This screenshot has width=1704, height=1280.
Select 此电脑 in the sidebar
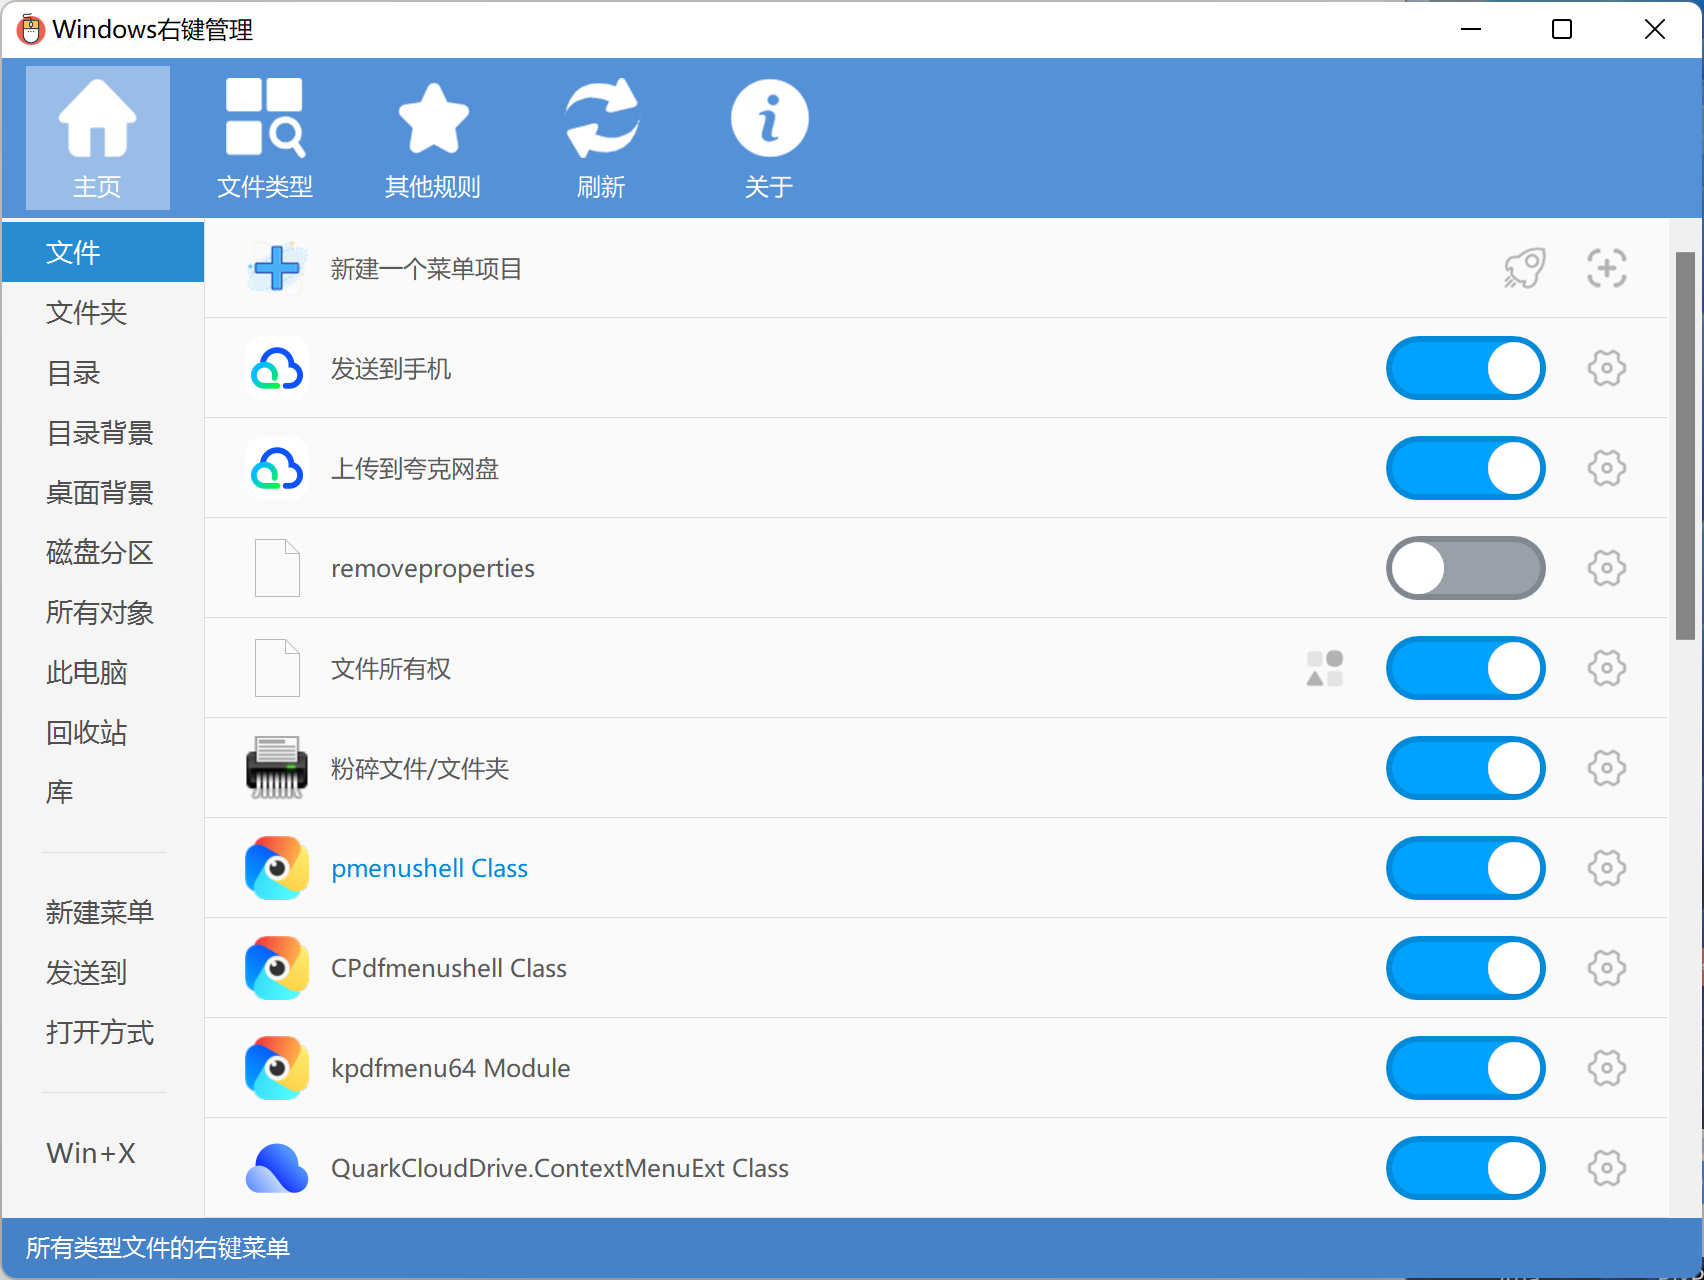coord(103,672)
